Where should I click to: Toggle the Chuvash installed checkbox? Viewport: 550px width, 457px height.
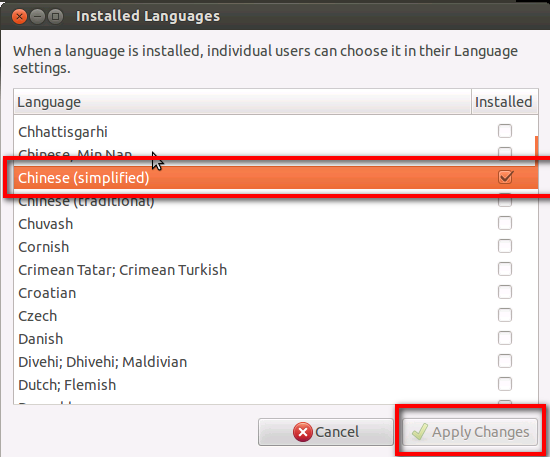[505, 223]
